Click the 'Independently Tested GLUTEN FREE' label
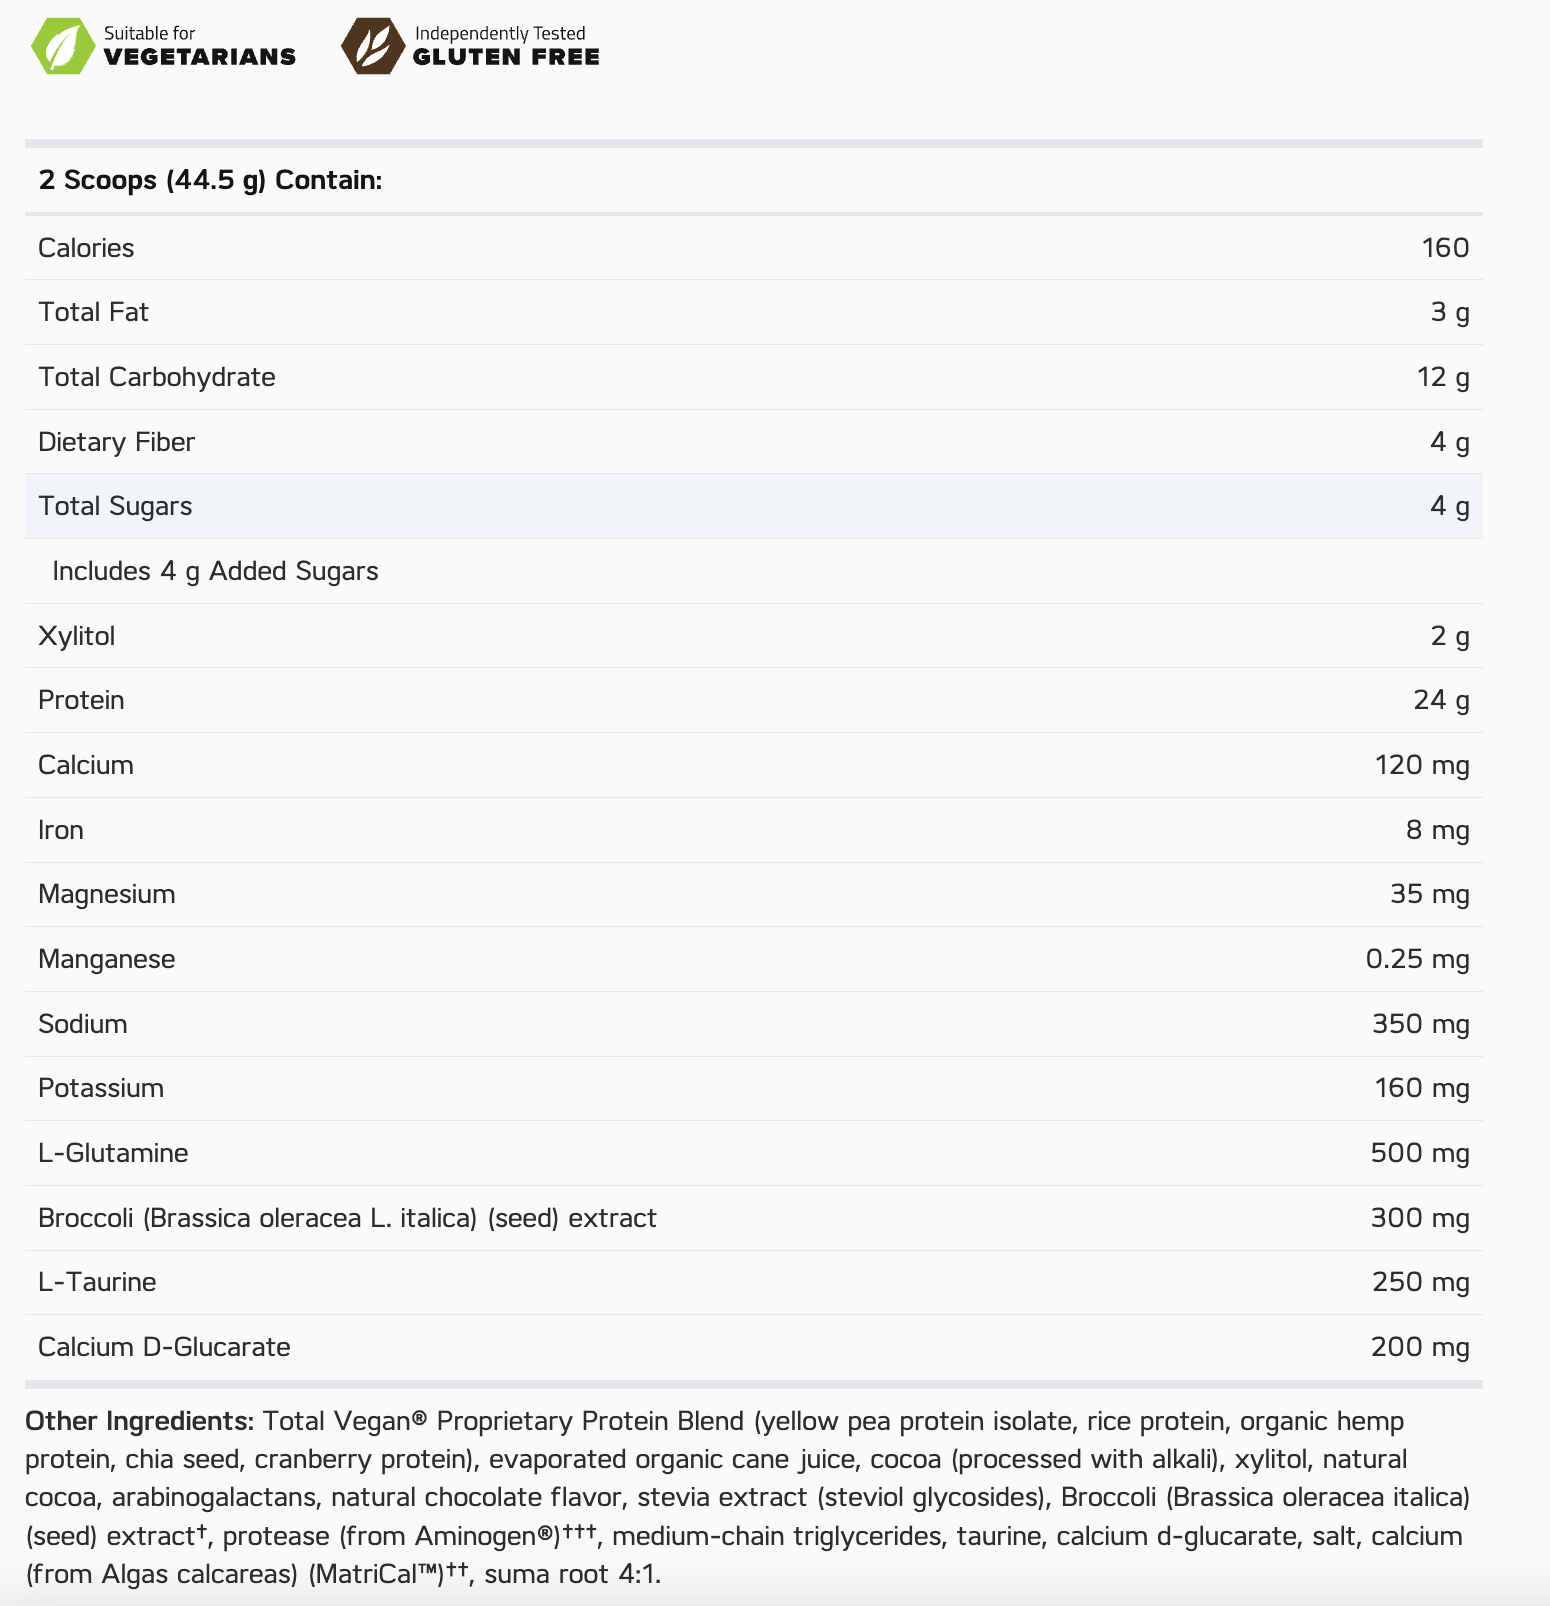Image resolution: width=1550 pixels, height=1606 pixels. click(505, 46)
